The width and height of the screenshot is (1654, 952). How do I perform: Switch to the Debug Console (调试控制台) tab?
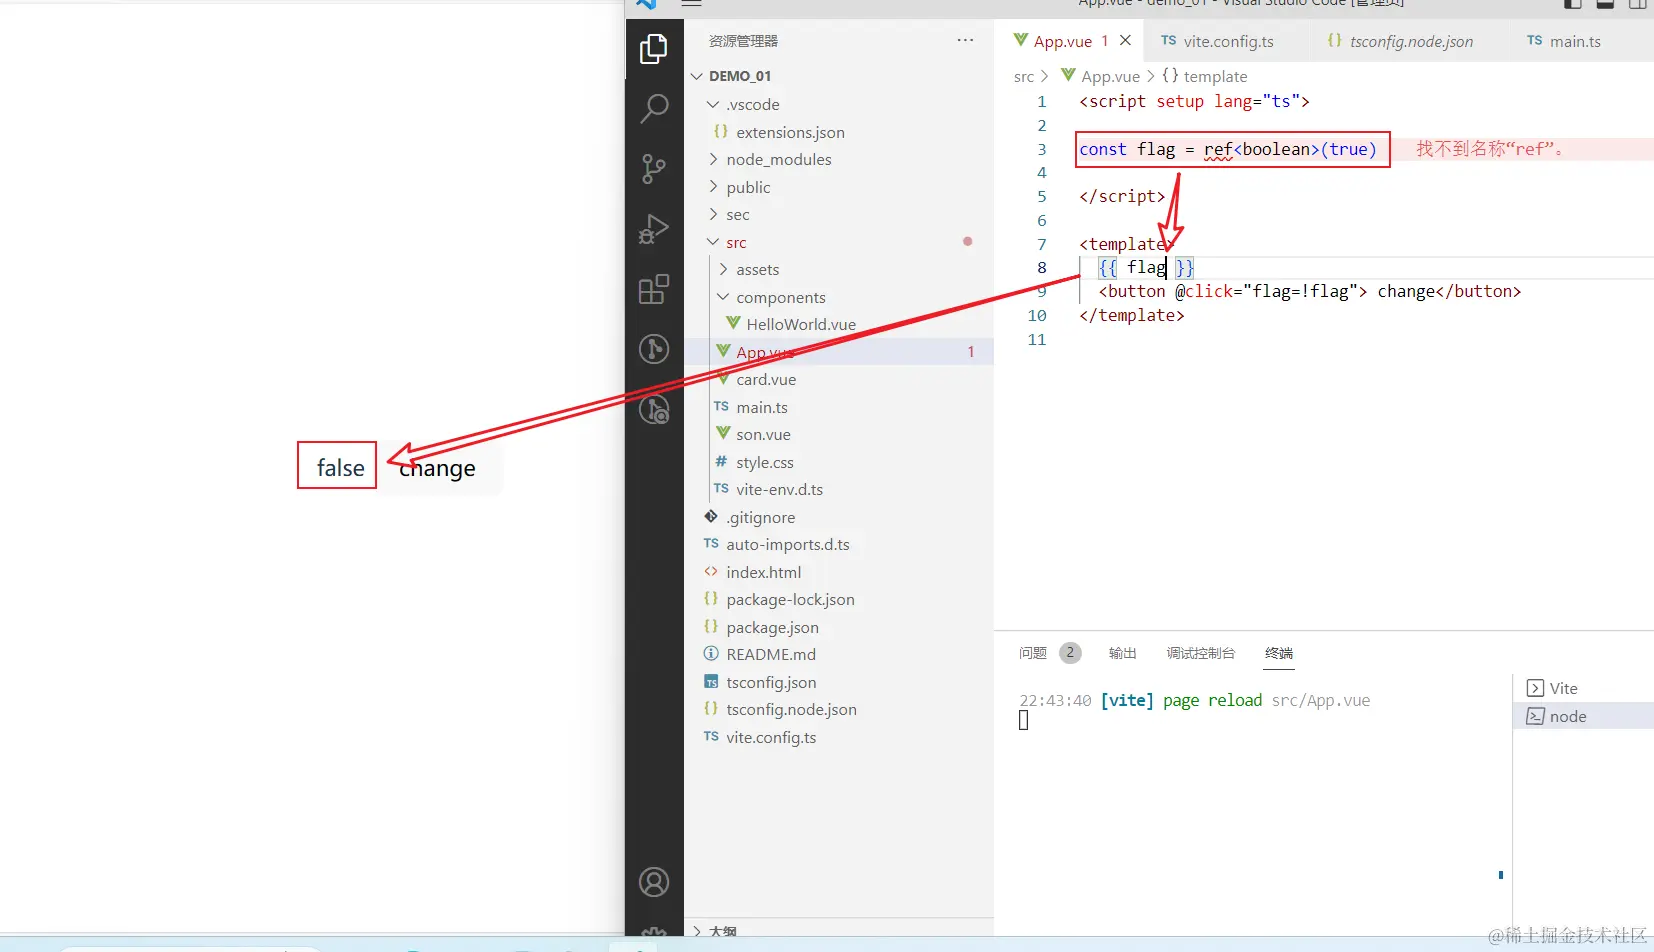[x=1201, y=653]
